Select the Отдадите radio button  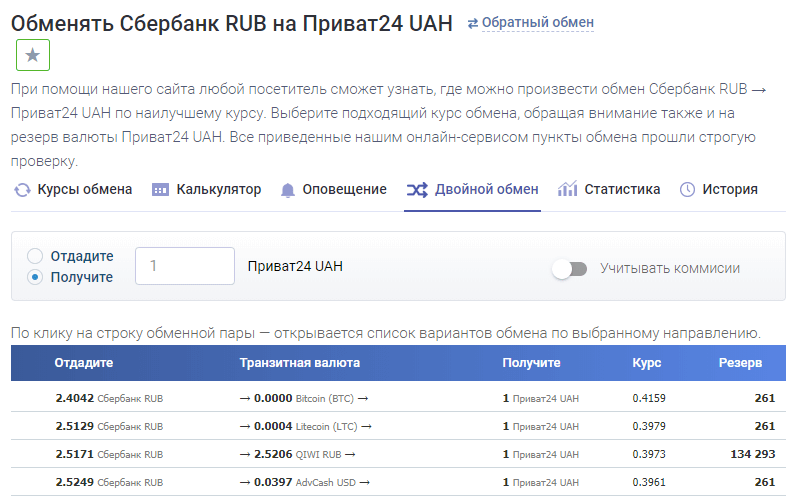(x=34, y=256)
